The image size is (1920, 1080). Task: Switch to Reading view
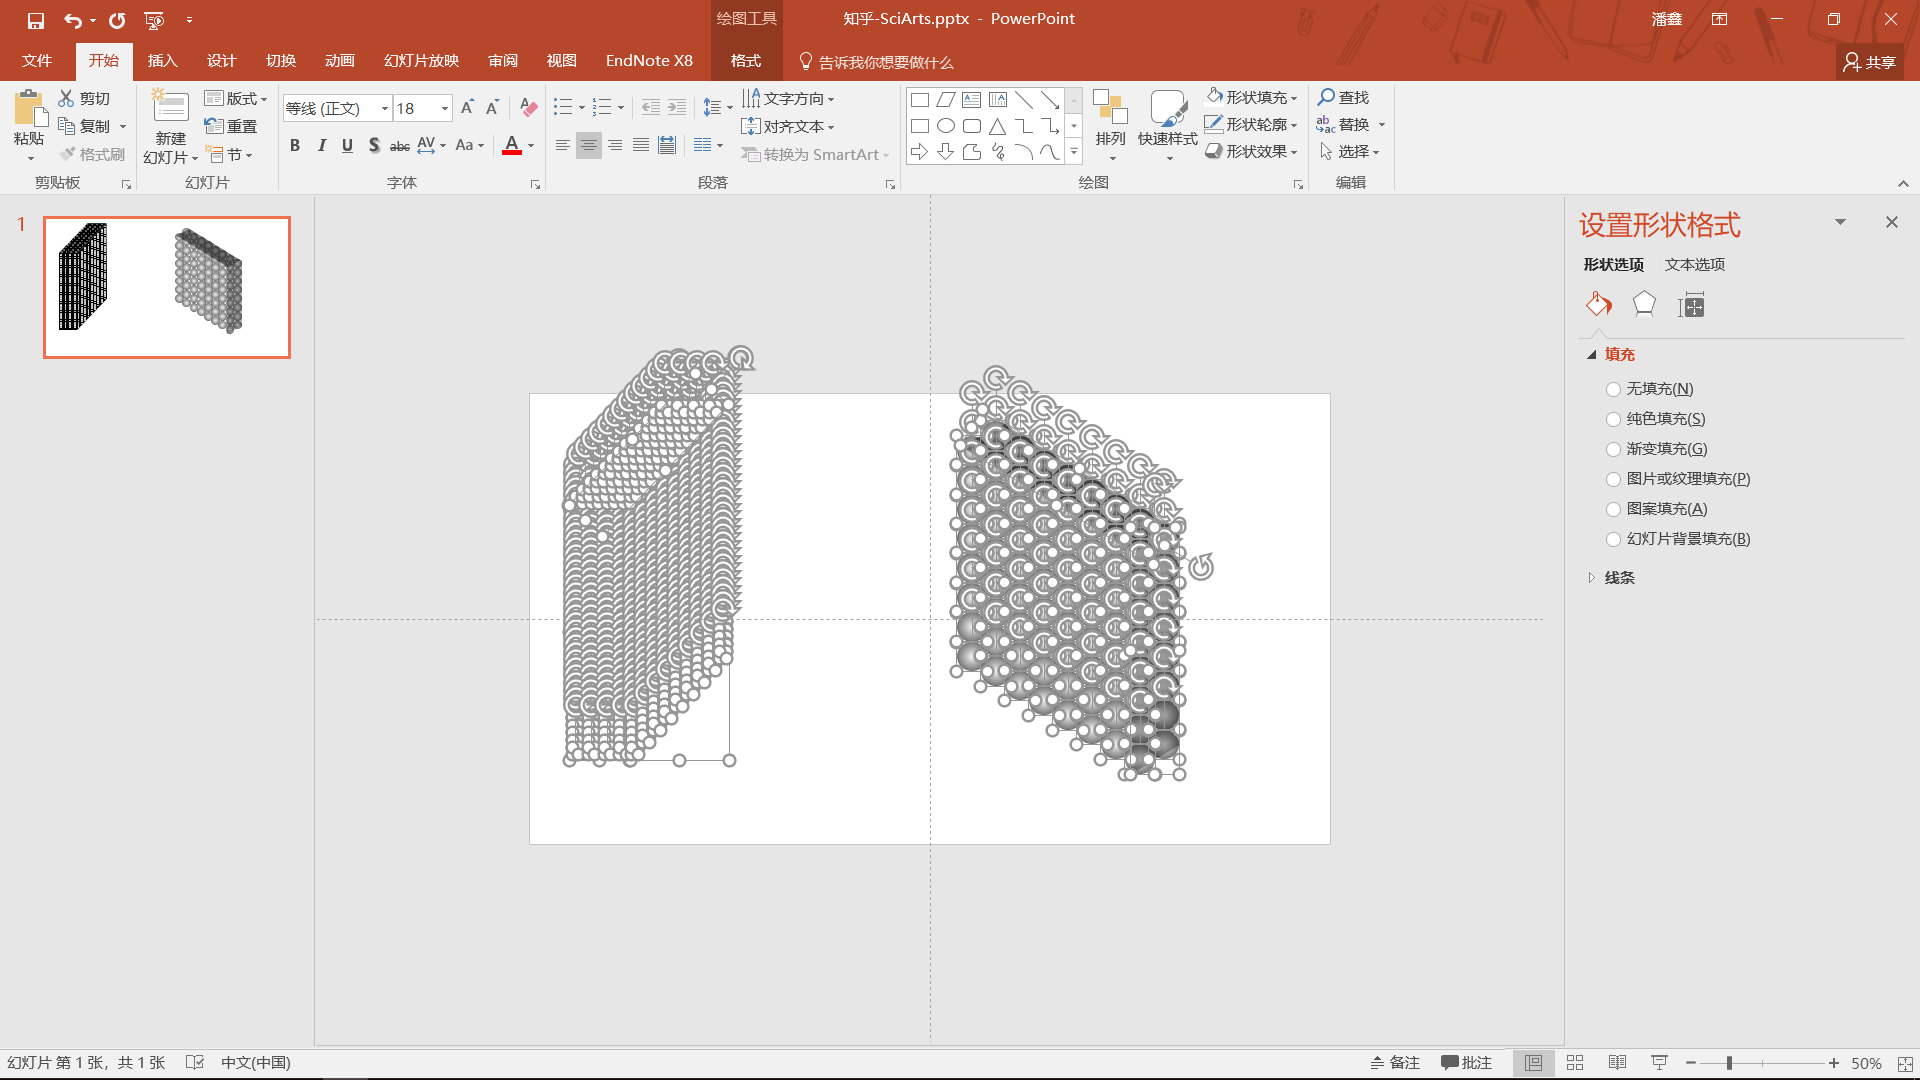[x=1617, y=1063]
